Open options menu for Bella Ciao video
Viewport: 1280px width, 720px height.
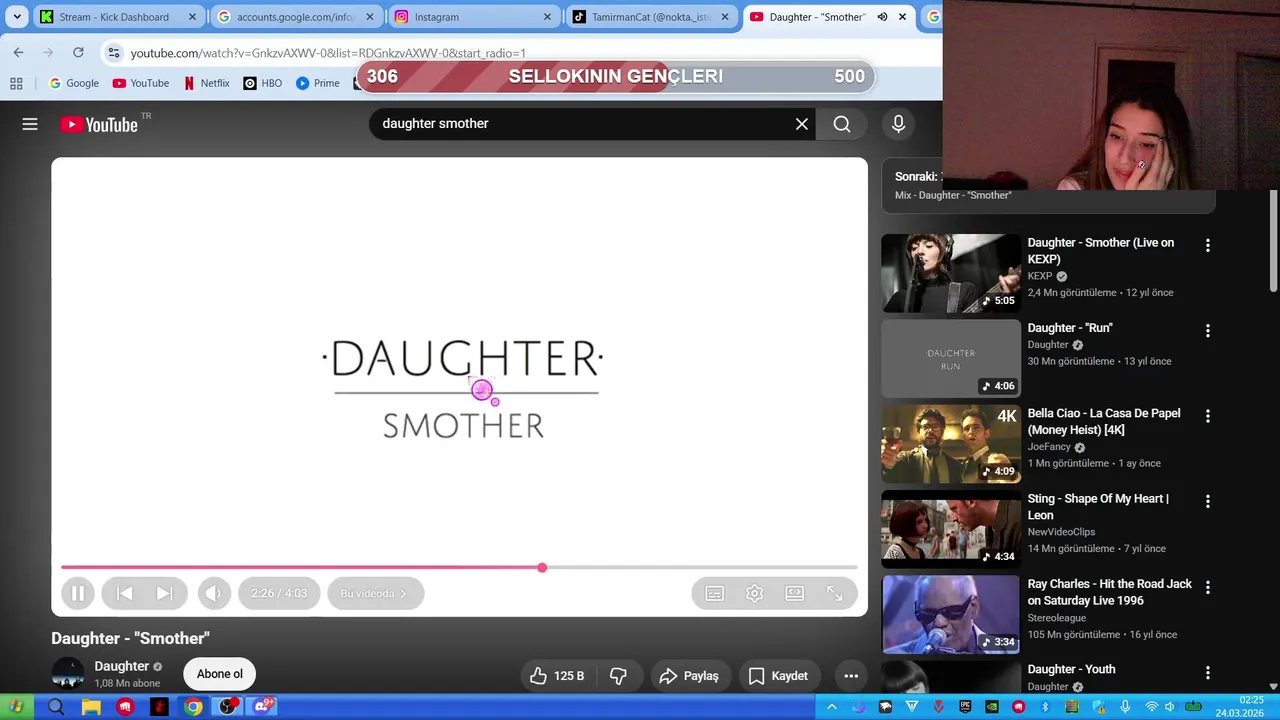click(x=1207, y=416)
